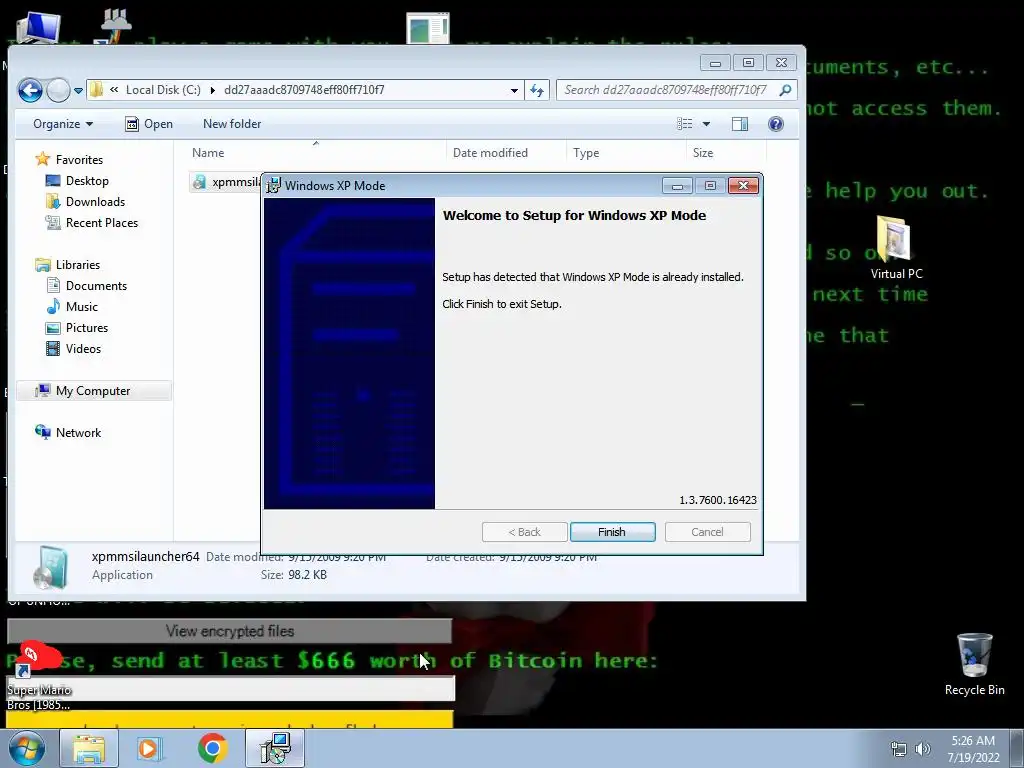Open Google Chrome from the taskbar
The image size is (1024, 768).
(212, 749)
